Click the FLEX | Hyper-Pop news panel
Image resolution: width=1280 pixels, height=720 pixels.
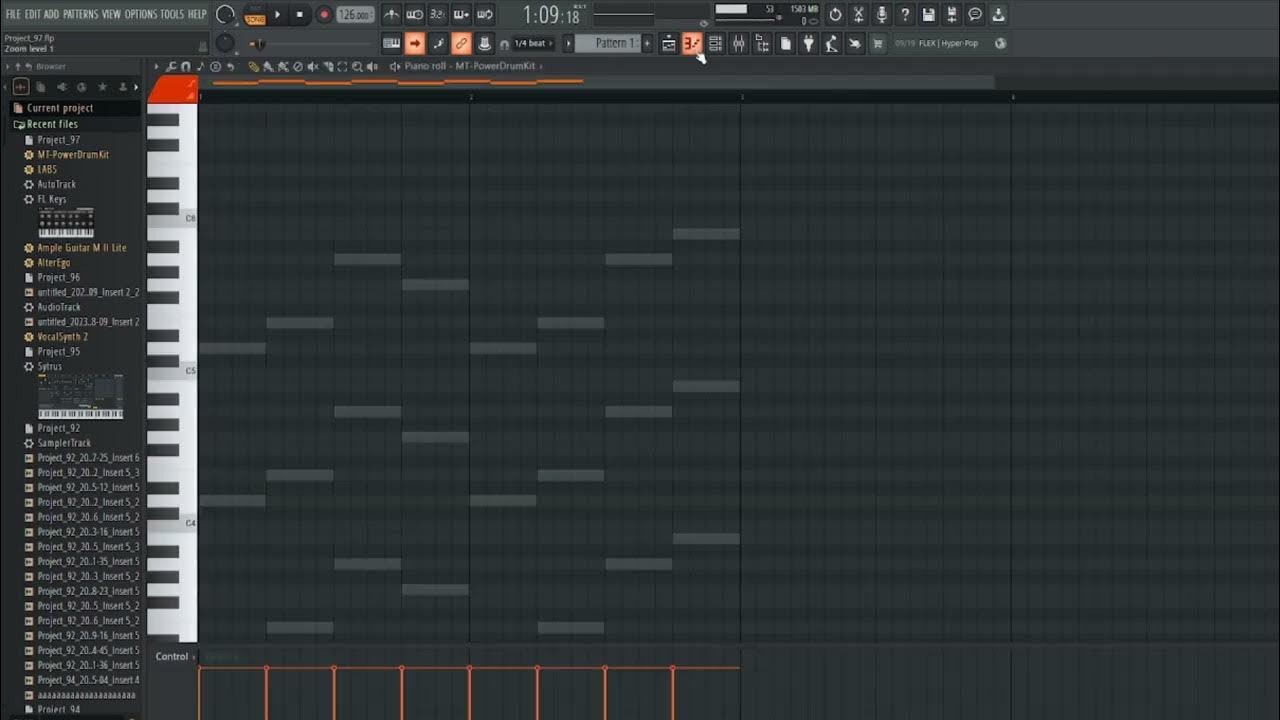(950, 43)
